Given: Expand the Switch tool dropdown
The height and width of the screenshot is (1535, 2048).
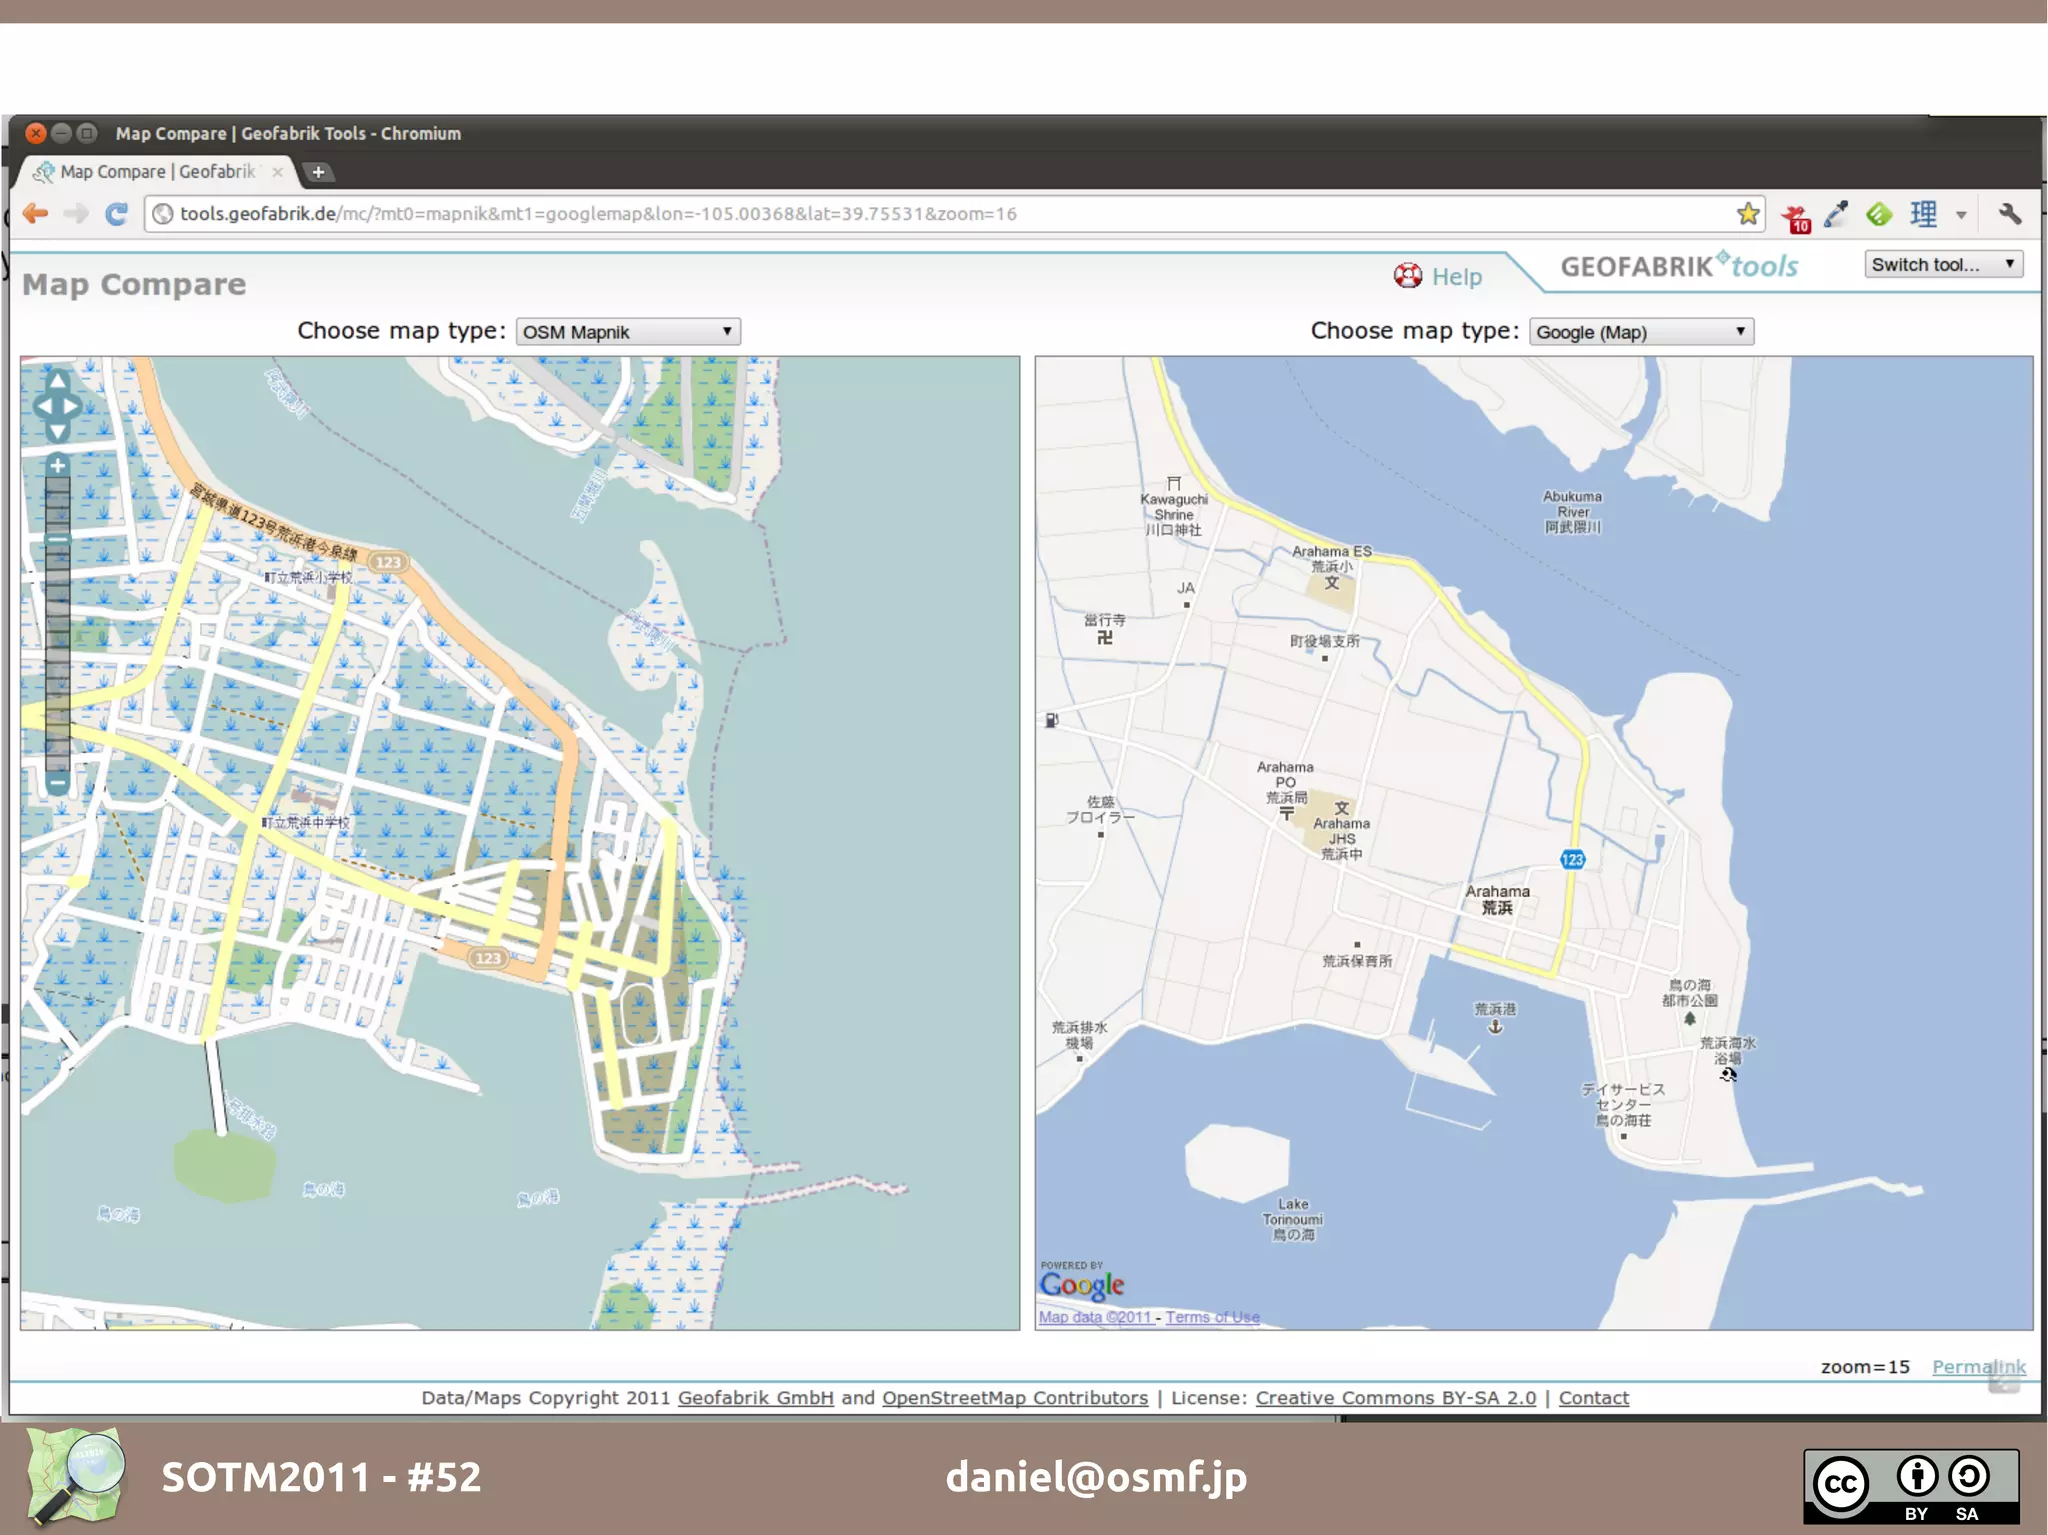Looking at the screenshot, I should [1943, 265].
